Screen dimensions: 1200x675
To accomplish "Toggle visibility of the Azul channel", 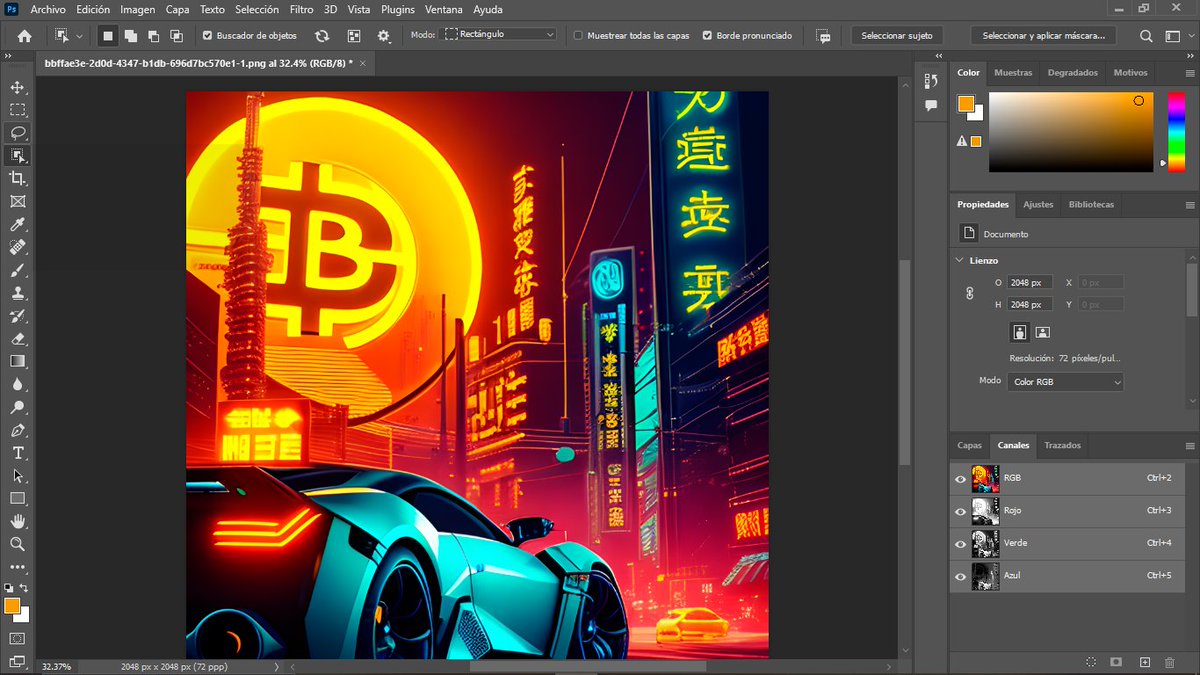I will [x=961, y=576].
